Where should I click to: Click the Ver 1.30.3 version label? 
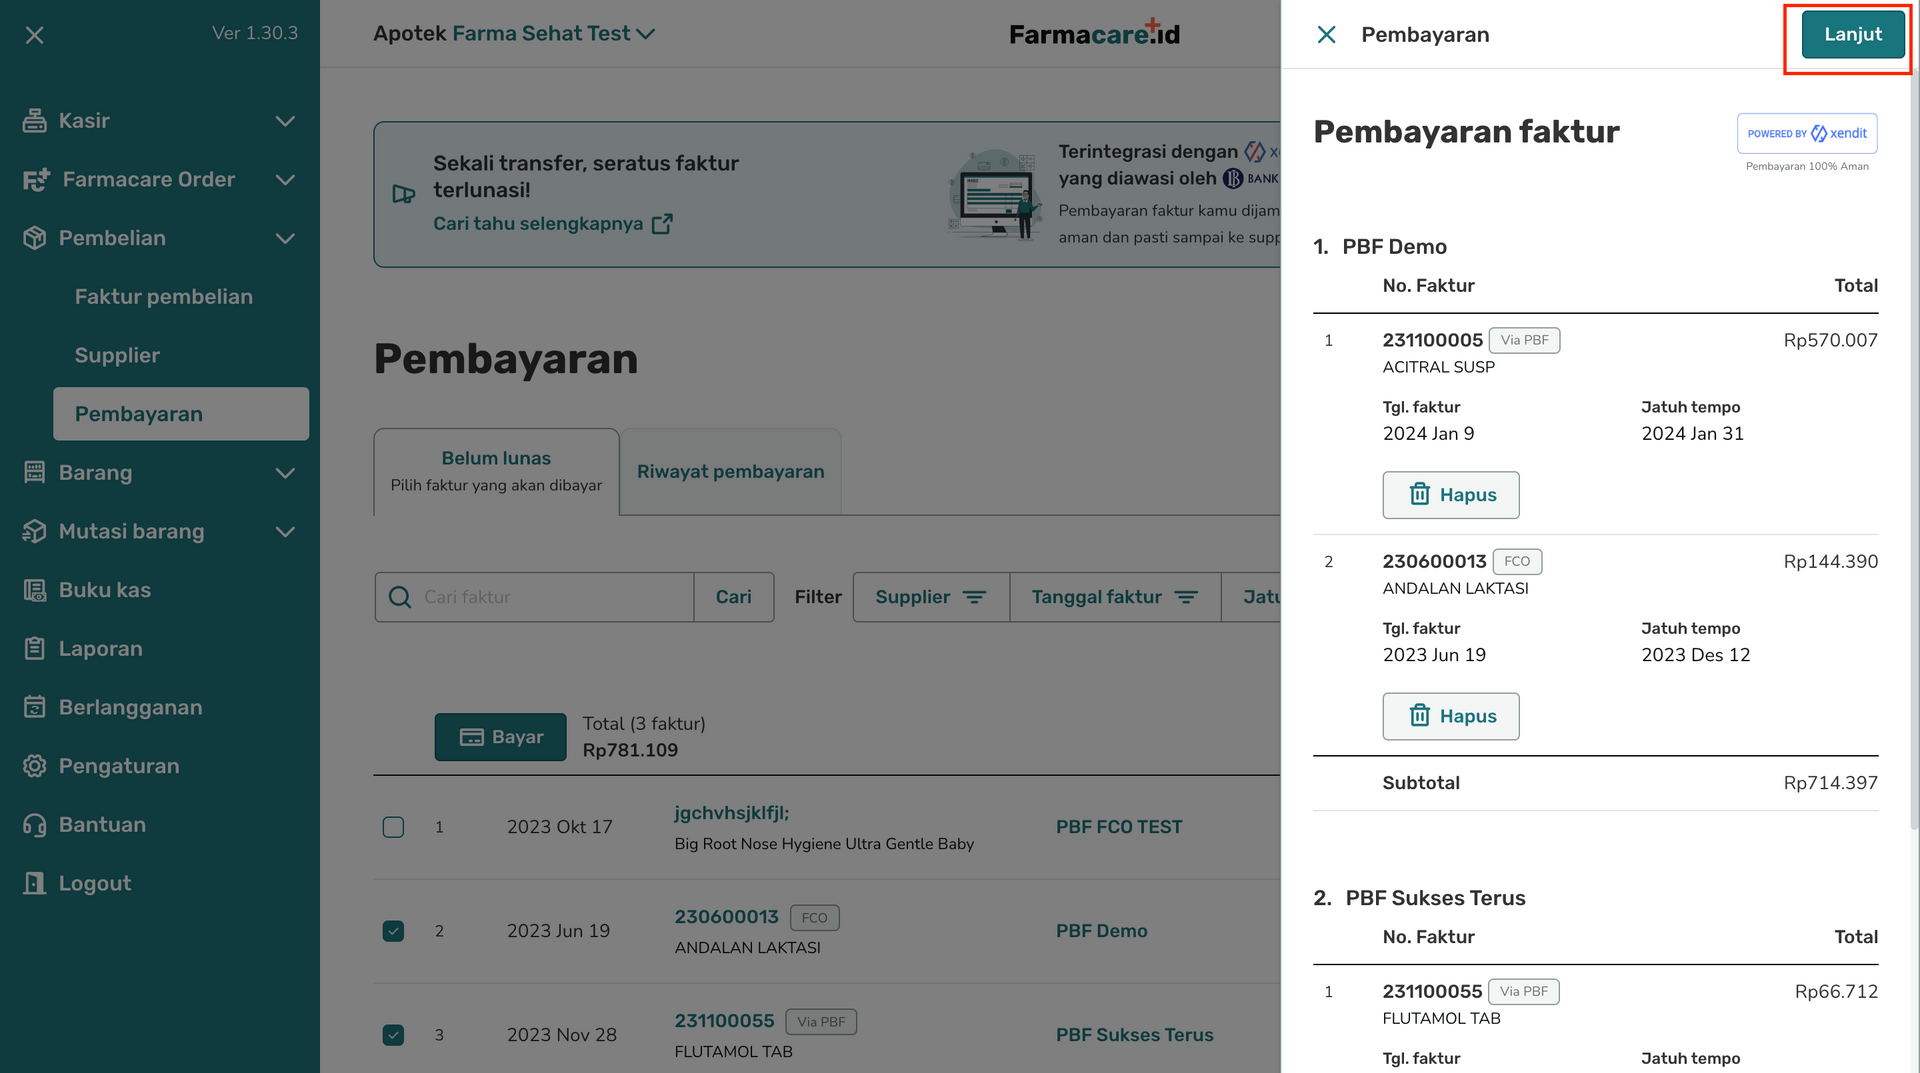[x=255, y=33]
